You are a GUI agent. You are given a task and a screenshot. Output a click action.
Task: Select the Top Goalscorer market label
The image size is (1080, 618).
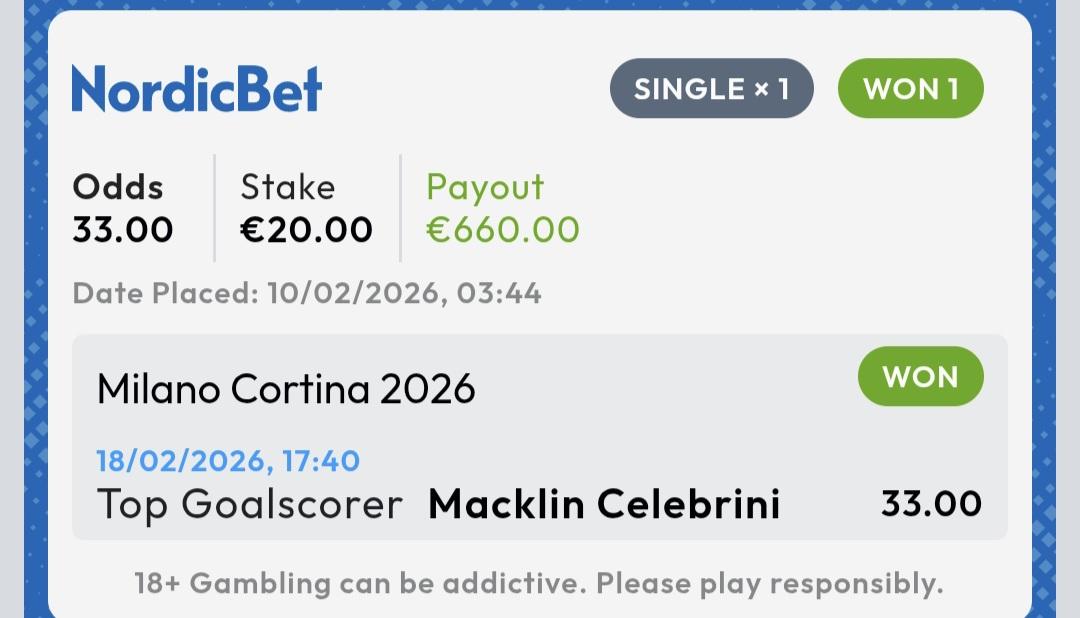pyautogui.click(x=250, y=504)
